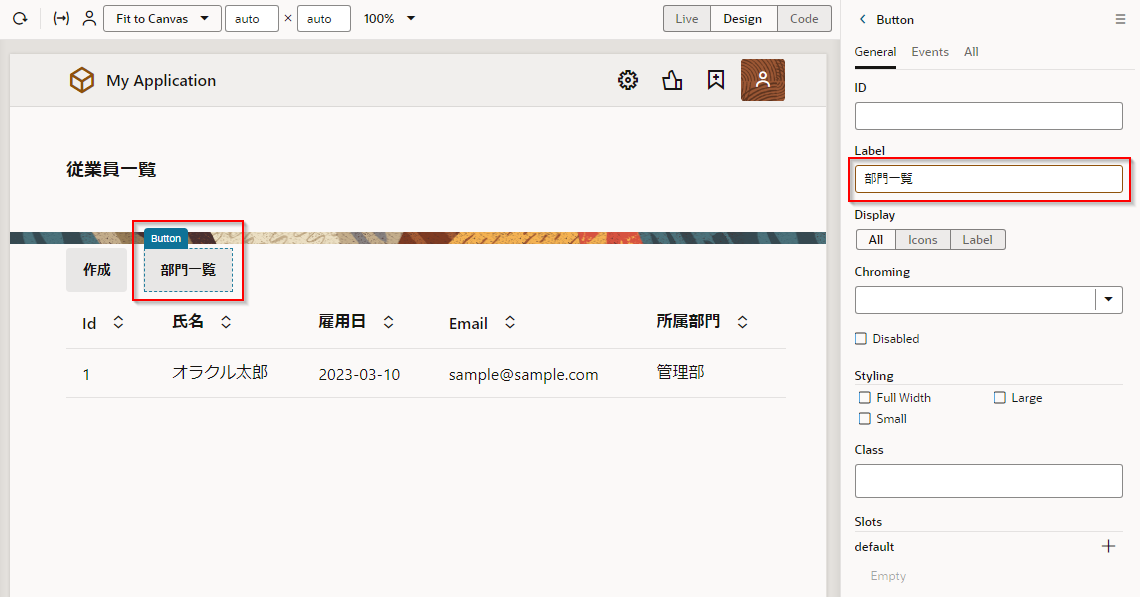Open the Fit to Canvas dropdown
Screen dimensions: 1140x597
click(162, 19)
